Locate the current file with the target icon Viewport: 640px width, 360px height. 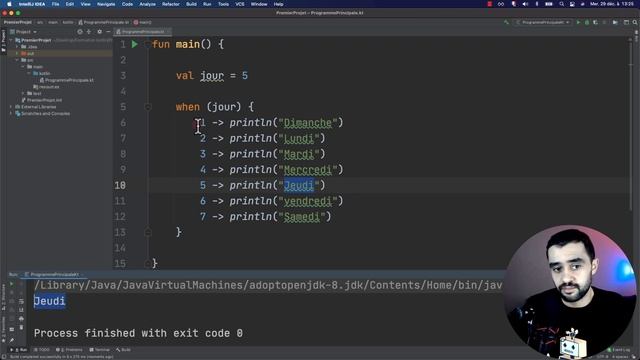pos(80,31)
